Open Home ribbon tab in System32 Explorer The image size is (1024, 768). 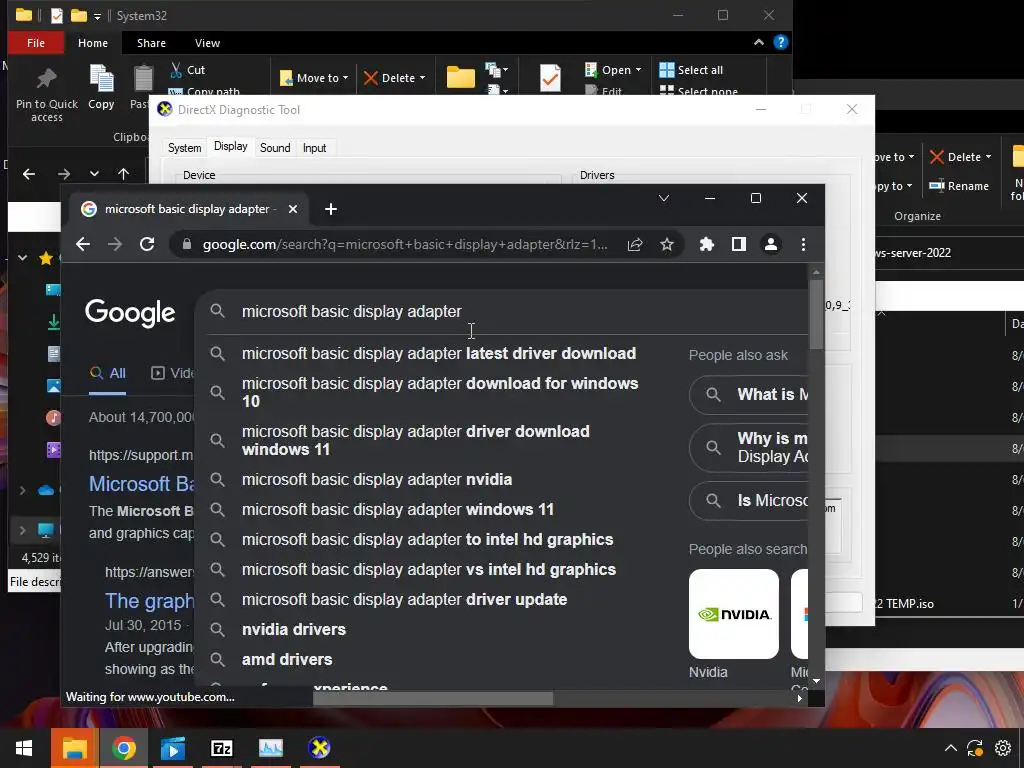93,43
